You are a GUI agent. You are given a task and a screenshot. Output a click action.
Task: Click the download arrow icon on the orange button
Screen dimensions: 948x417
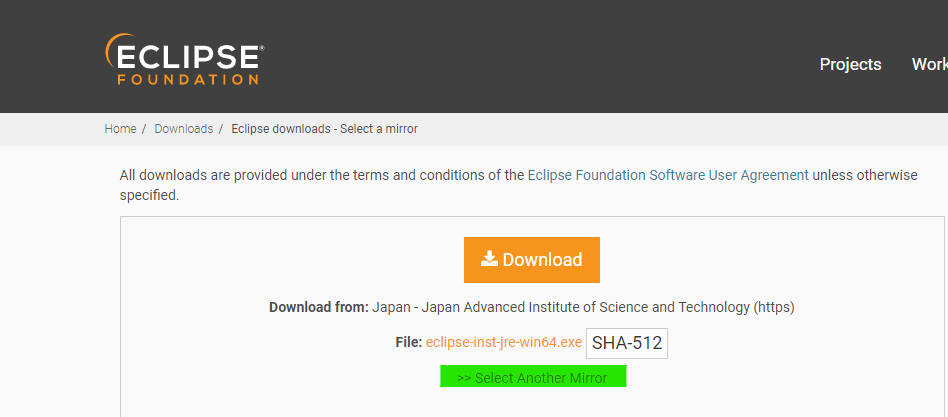(489, 259)
